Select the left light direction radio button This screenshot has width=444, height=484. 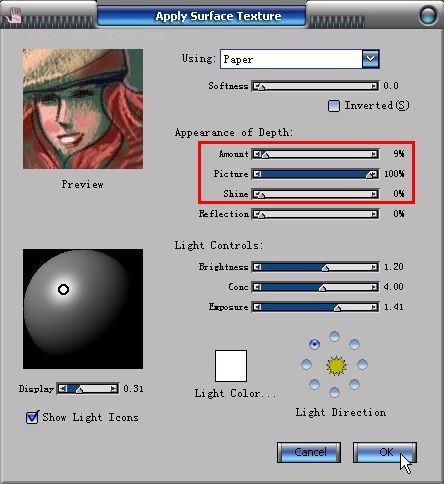coord(306,364)
